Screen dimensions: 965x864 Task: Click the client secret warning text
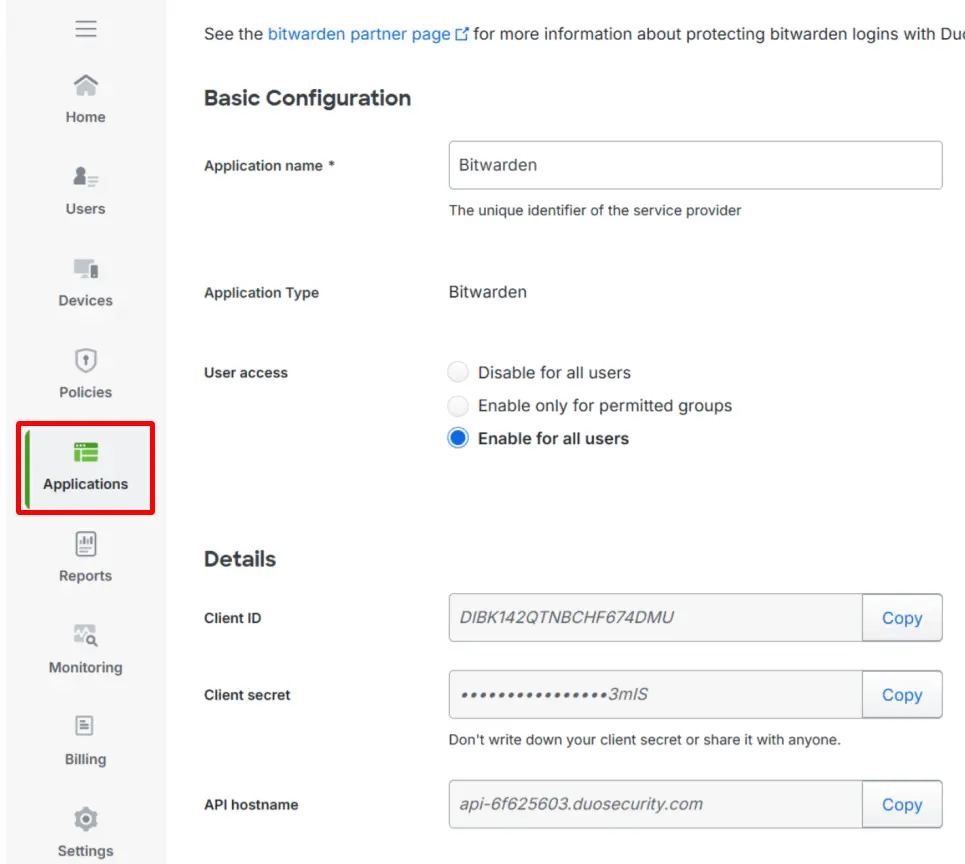(x=644, y=740)
